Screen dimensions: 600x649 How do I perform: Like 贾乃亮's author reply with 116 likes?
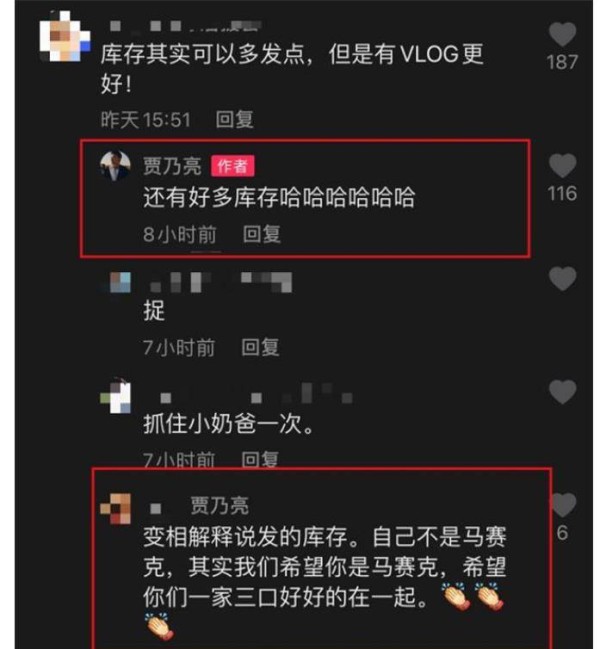click(562, 166)
